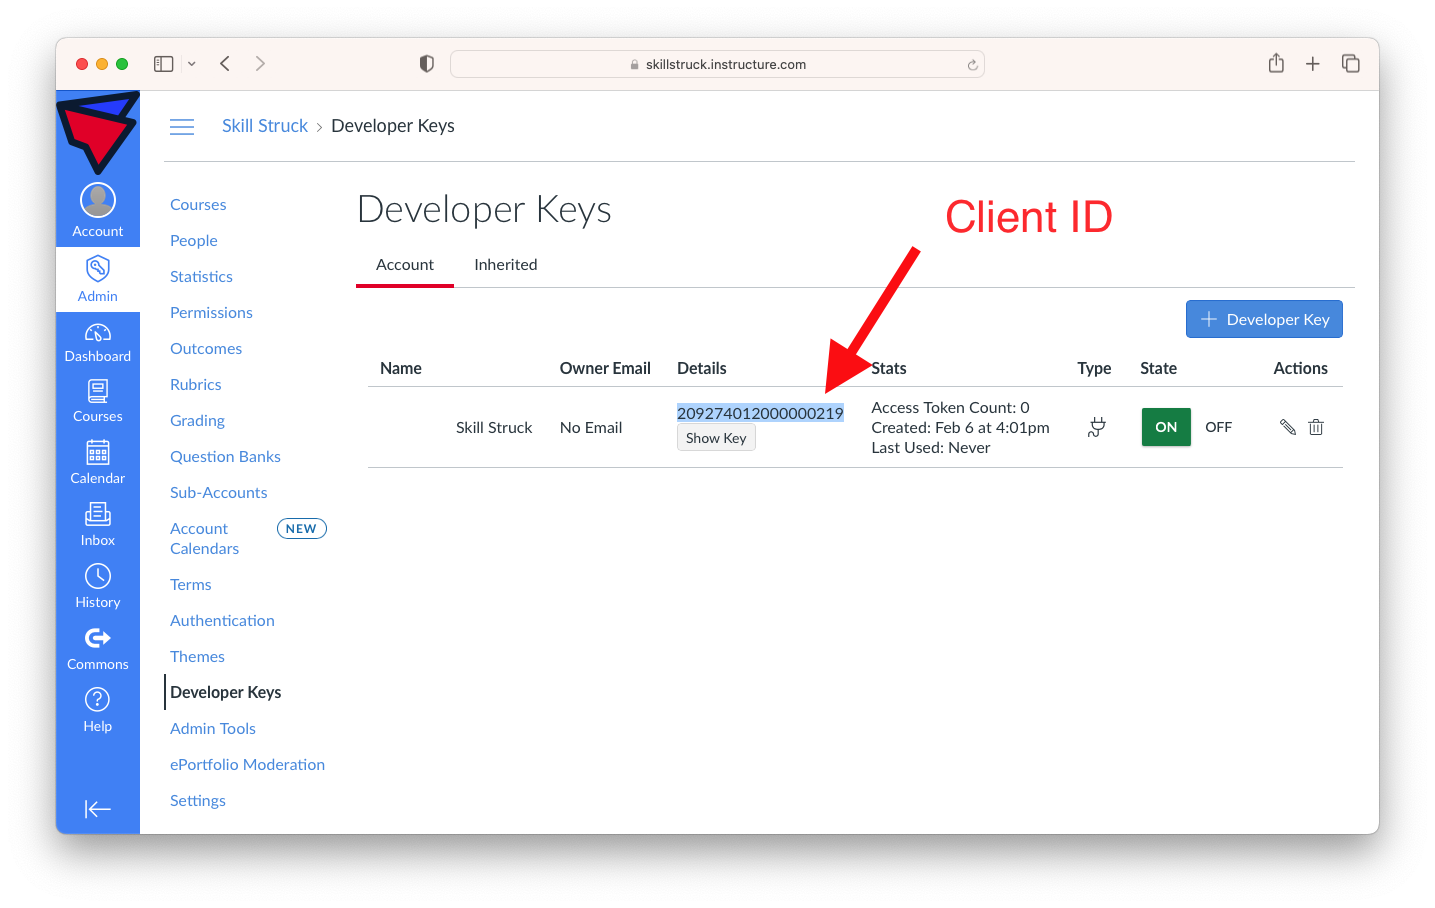This screenshot has height=908, width=1435.
Task: Select the Account tab
Action: (404, 264)
